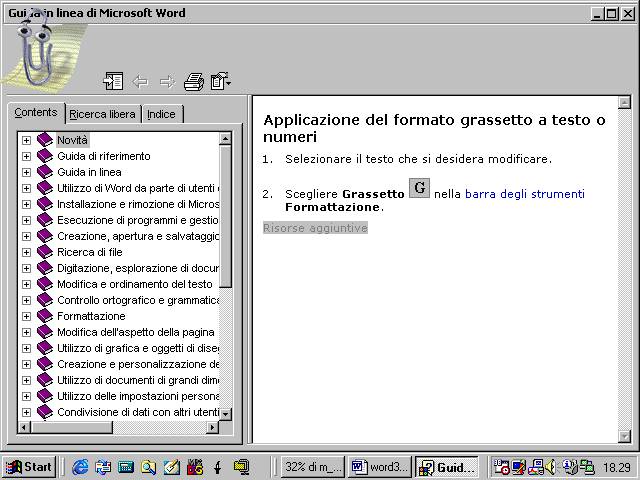Expand the Guida in linea node

[x=26, y=172]
